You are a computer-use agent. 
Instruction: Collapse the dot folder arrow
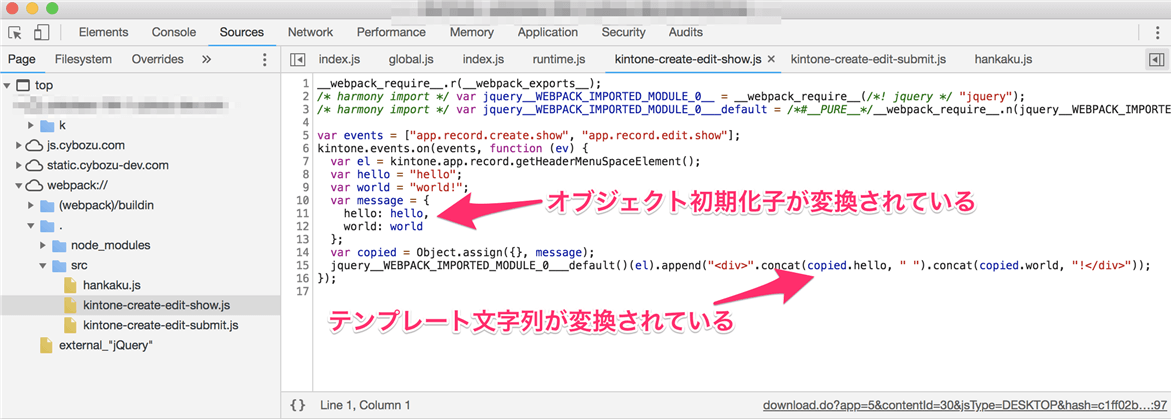coord(31,225)
